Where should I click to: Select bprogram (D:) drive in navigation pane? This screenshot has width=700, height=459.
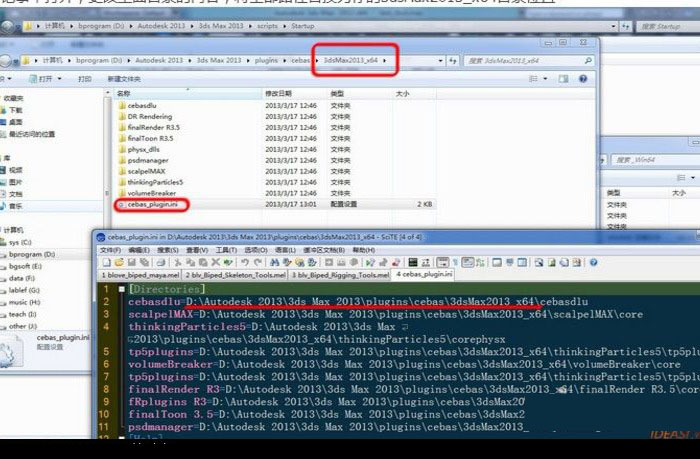[x=32, y=254]
